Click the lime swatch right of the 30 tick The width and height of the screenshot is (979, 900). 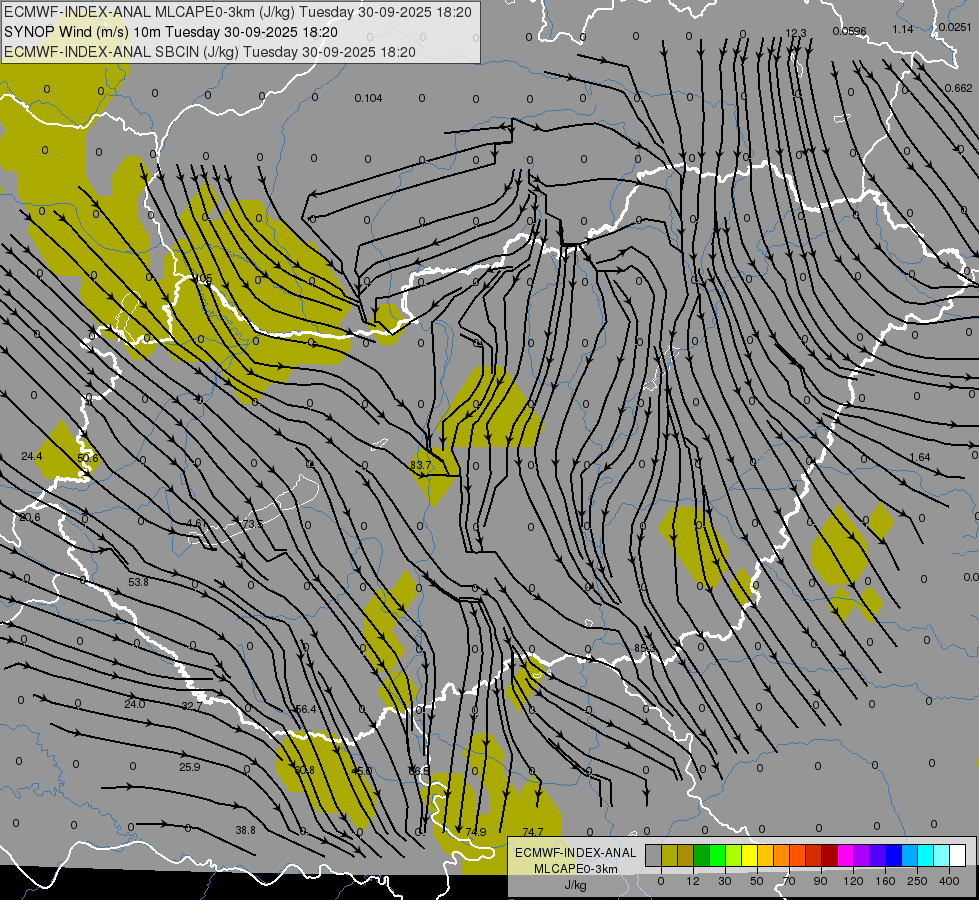pyautogui.click(x=734, y=856)
